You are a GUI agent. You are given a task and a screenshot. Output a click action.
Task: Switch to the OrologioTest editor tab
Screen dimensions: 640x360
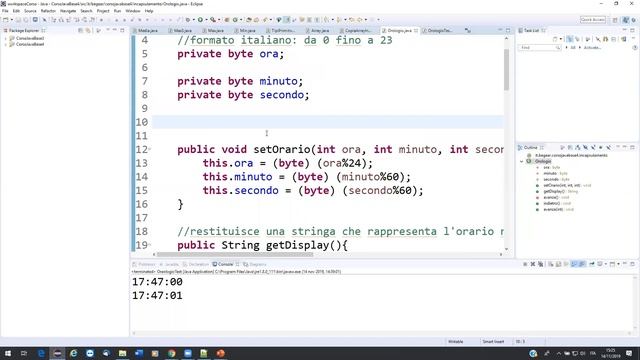point(439,31)
